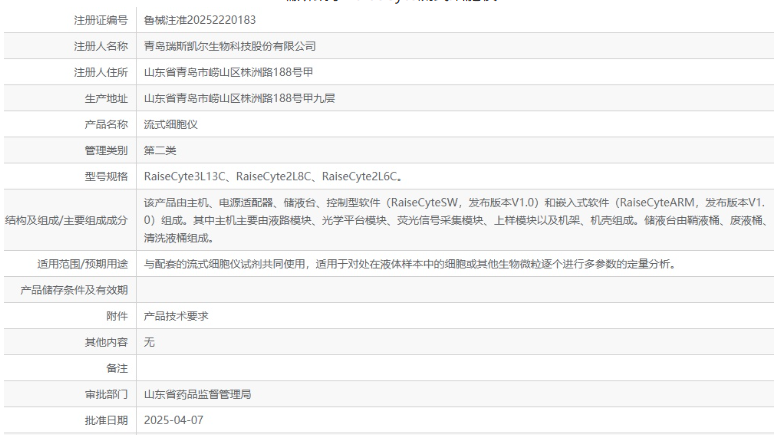Select the 附件 label
The image size is (776, 435).
(x=117, y=316)
